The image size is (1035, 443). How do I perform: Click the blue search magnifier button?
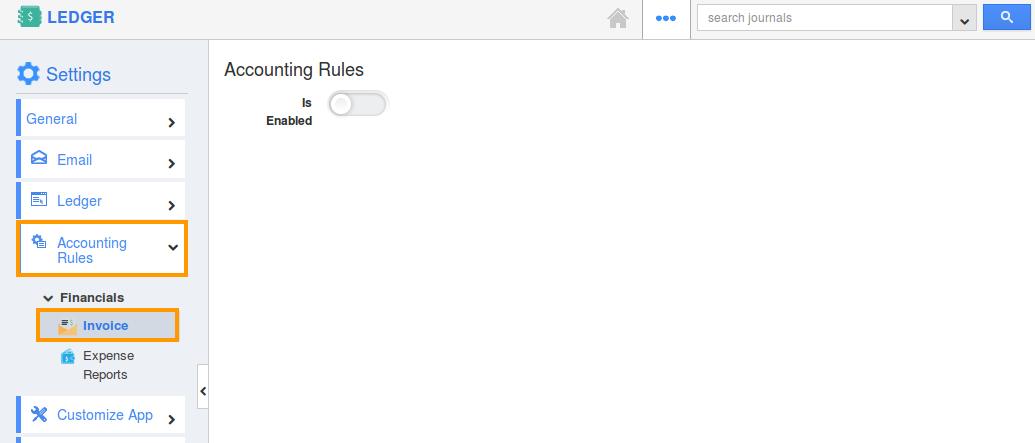tap(1007, 17)
